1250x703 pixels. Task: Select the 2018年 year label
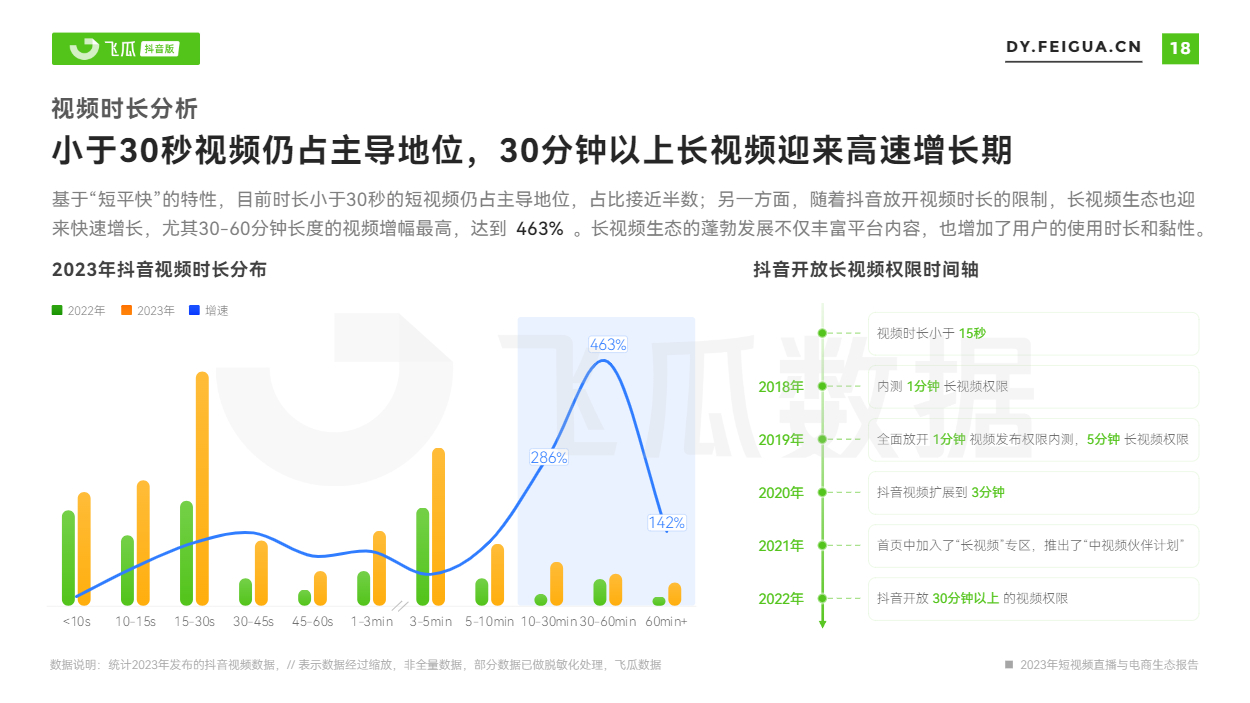(781, 387)
